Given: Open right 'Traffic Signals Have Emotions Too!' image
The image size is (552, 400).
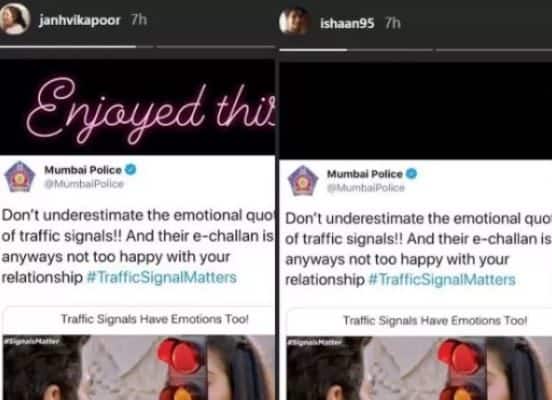Looking at the screenshot, I should (x=419, y=354).
